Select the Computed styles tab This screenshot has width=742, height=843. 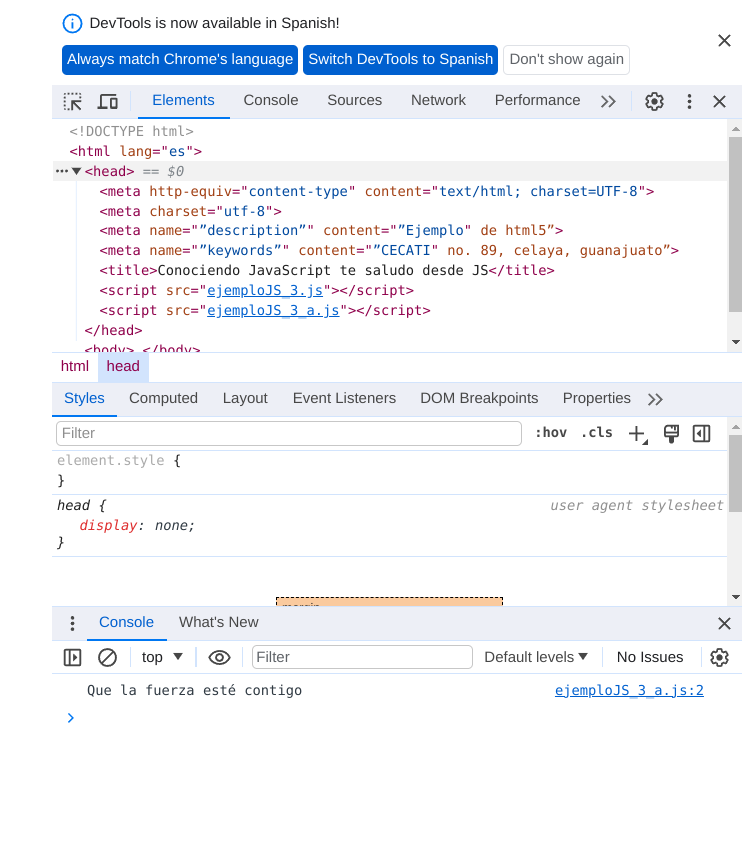(x=163, y=398)
